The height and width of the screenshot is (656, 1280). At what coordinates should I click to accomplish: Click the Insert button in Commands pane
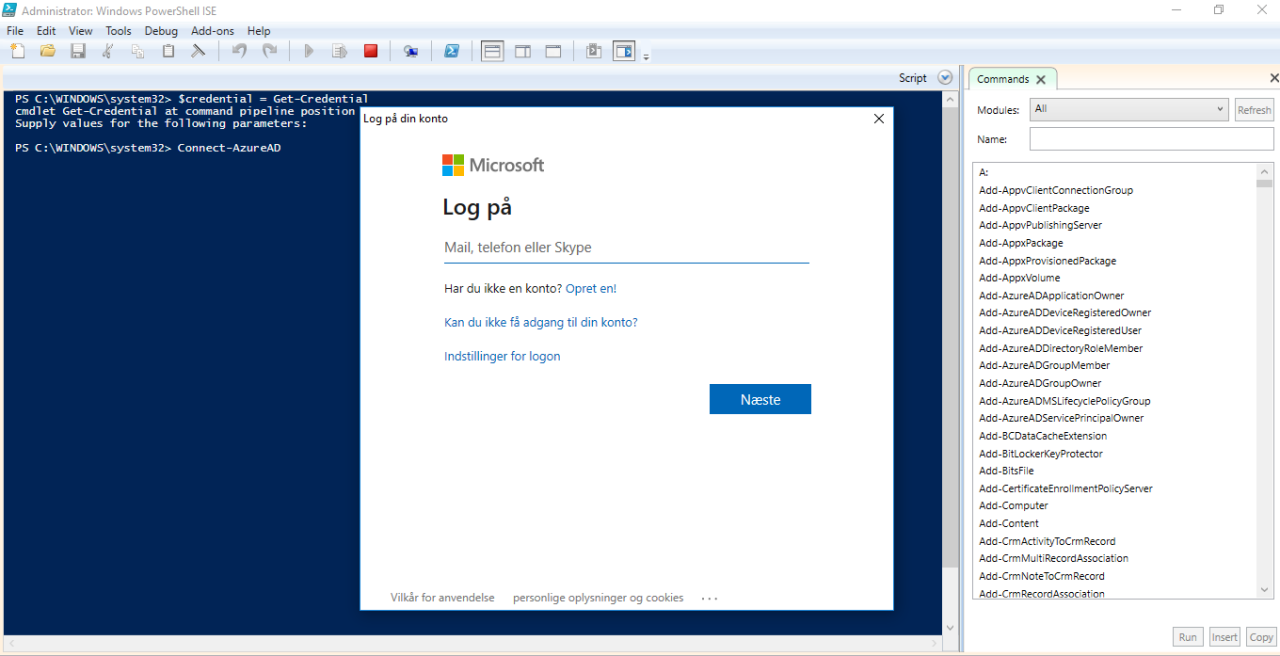tap(1224, 637)
